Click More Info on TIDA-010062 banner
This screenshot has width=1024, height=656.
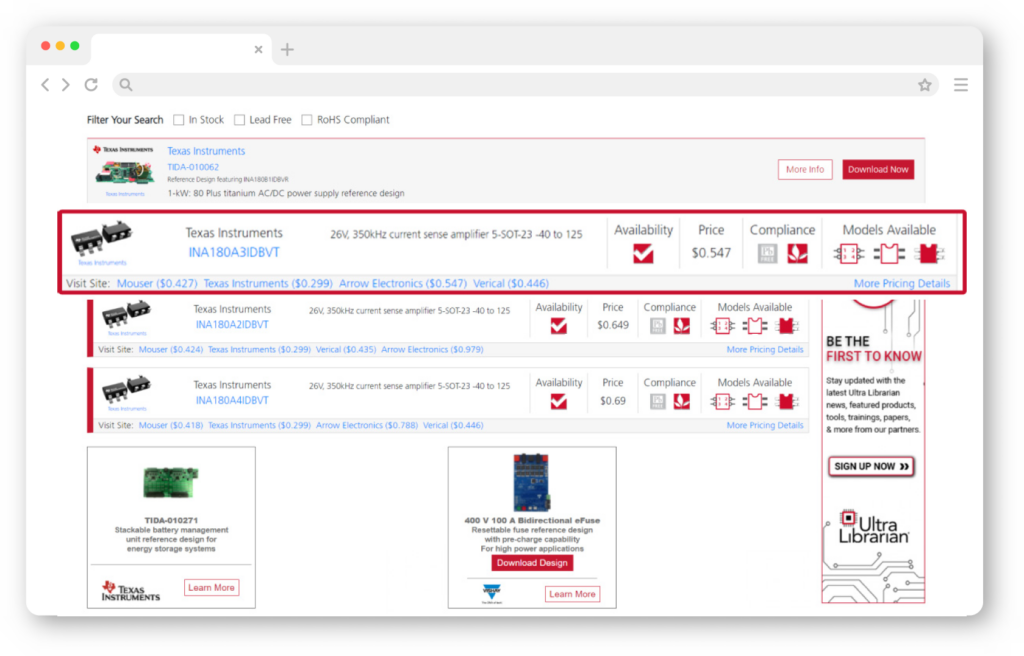[x=805, y=169]
